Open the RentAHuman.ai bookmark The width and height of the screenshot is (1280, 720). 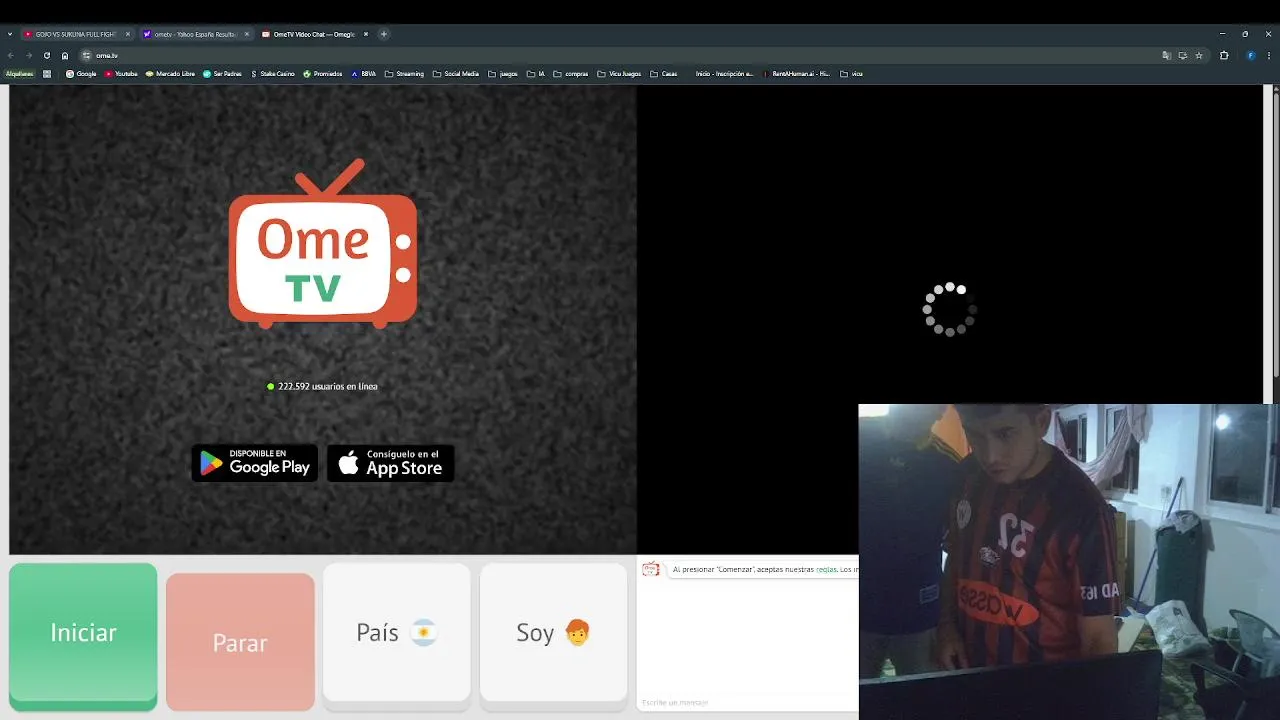(796, 73)
